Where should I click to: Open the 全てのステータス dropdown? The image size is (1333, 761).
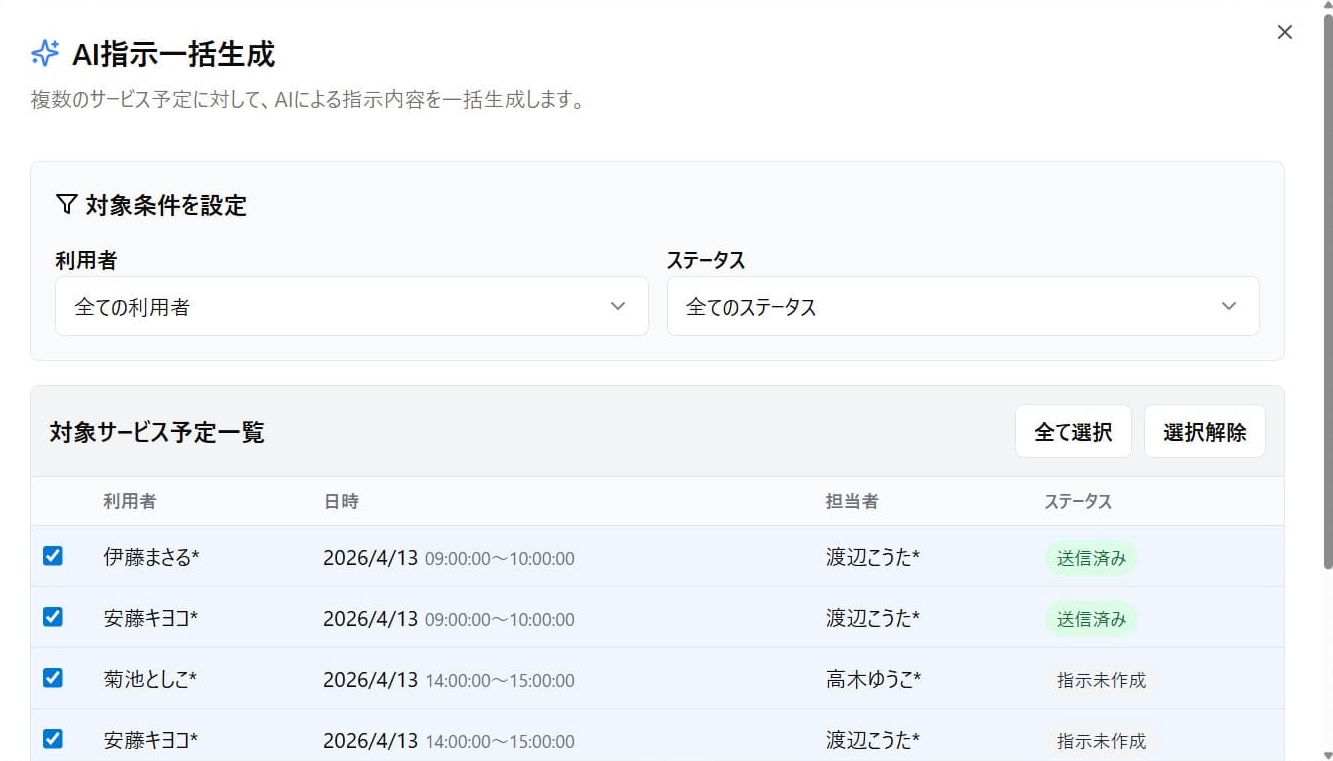[961, 306]
